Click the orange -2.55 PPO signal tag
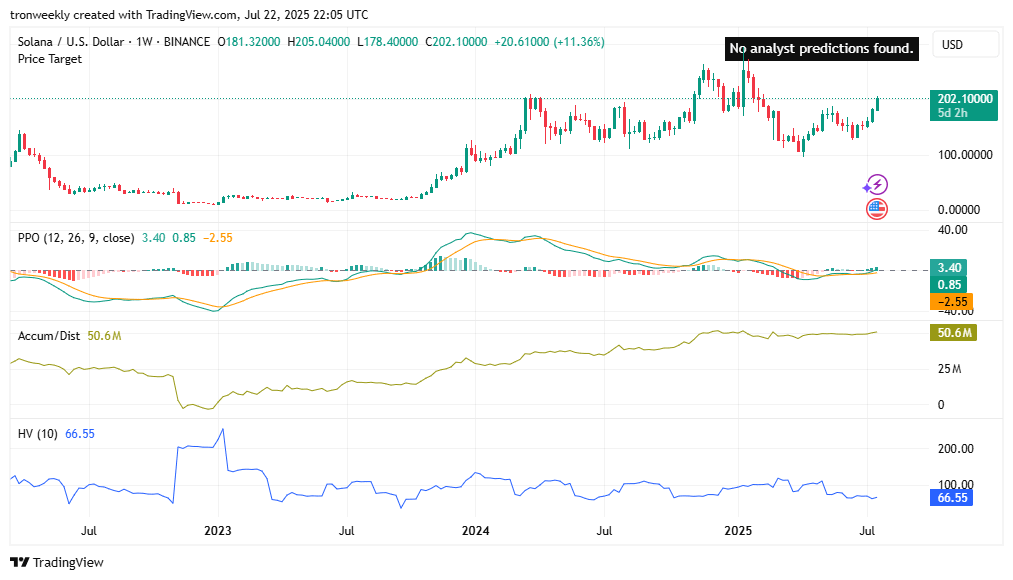 [952, 302]
